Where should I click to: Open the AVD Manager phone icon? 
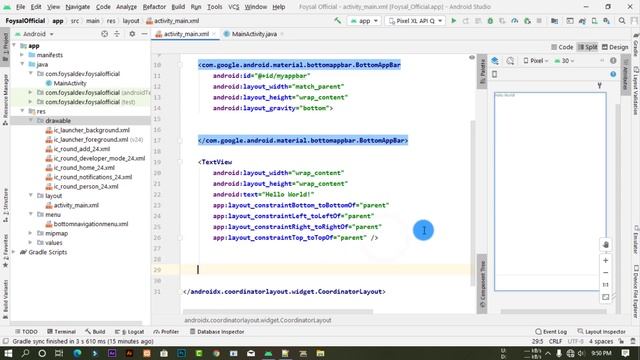point(594,20)
